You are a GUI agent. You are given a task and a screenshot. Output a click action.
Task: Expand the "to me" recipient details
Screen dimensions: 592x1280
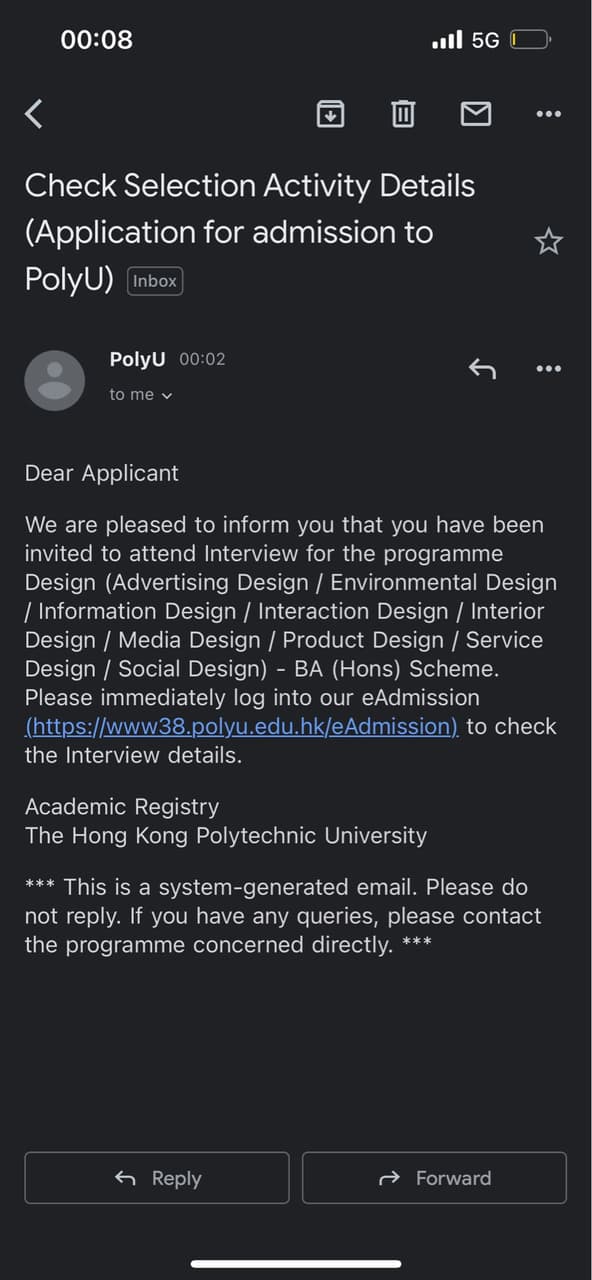tap(141, 395)
